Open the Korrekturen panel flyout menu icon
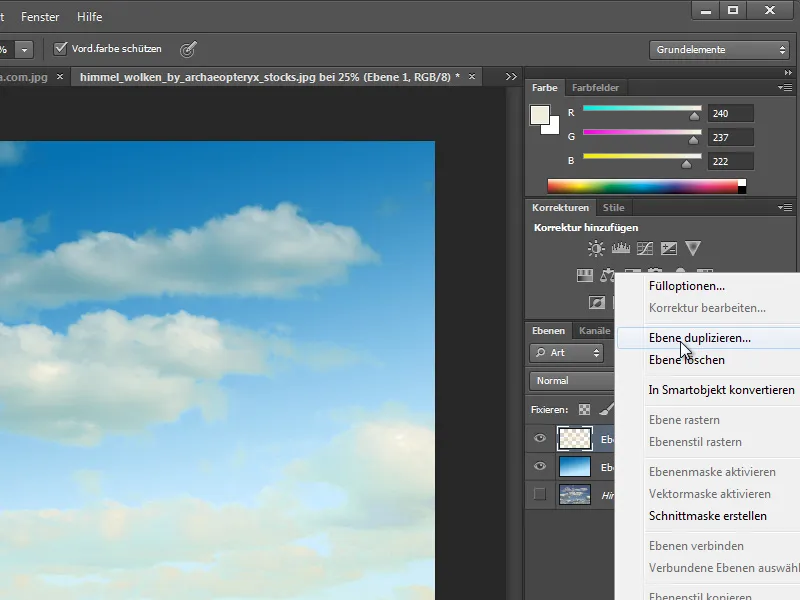Image resolution: width=800 pixels, height=600 pixels. coord(785,207)
